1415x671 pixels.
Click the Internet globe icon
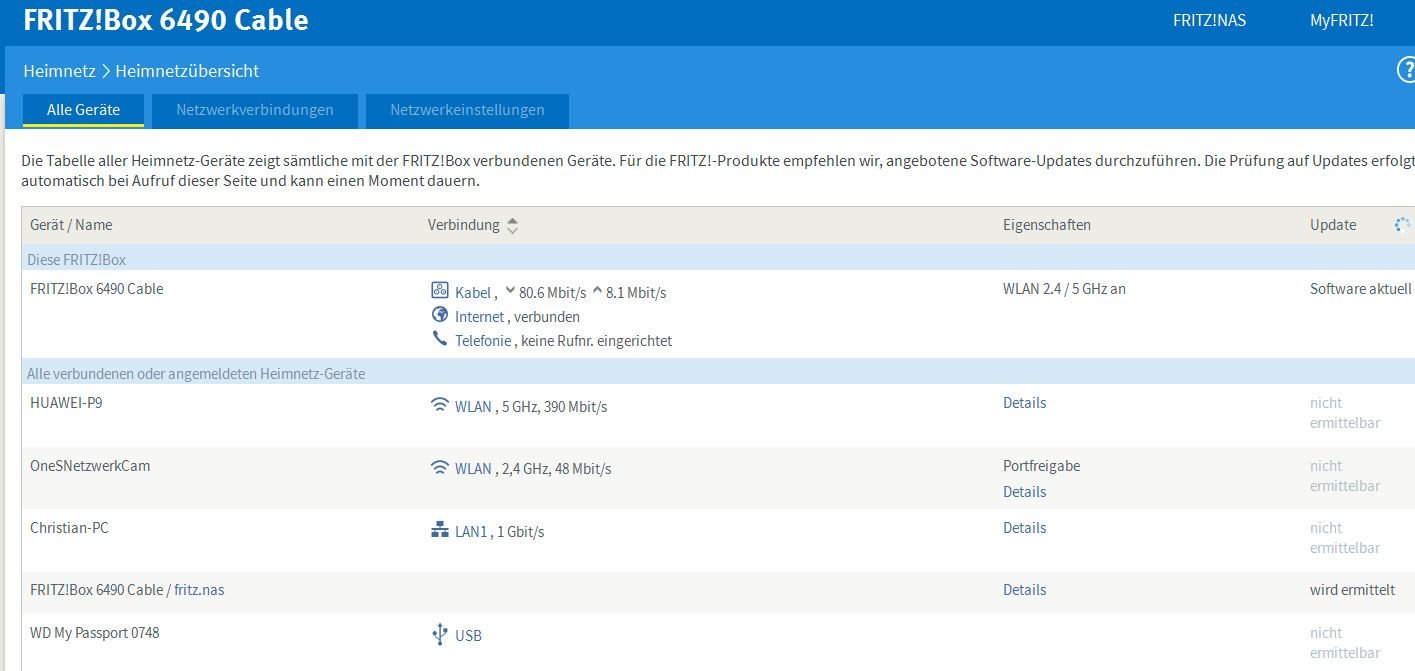point(440,315)
